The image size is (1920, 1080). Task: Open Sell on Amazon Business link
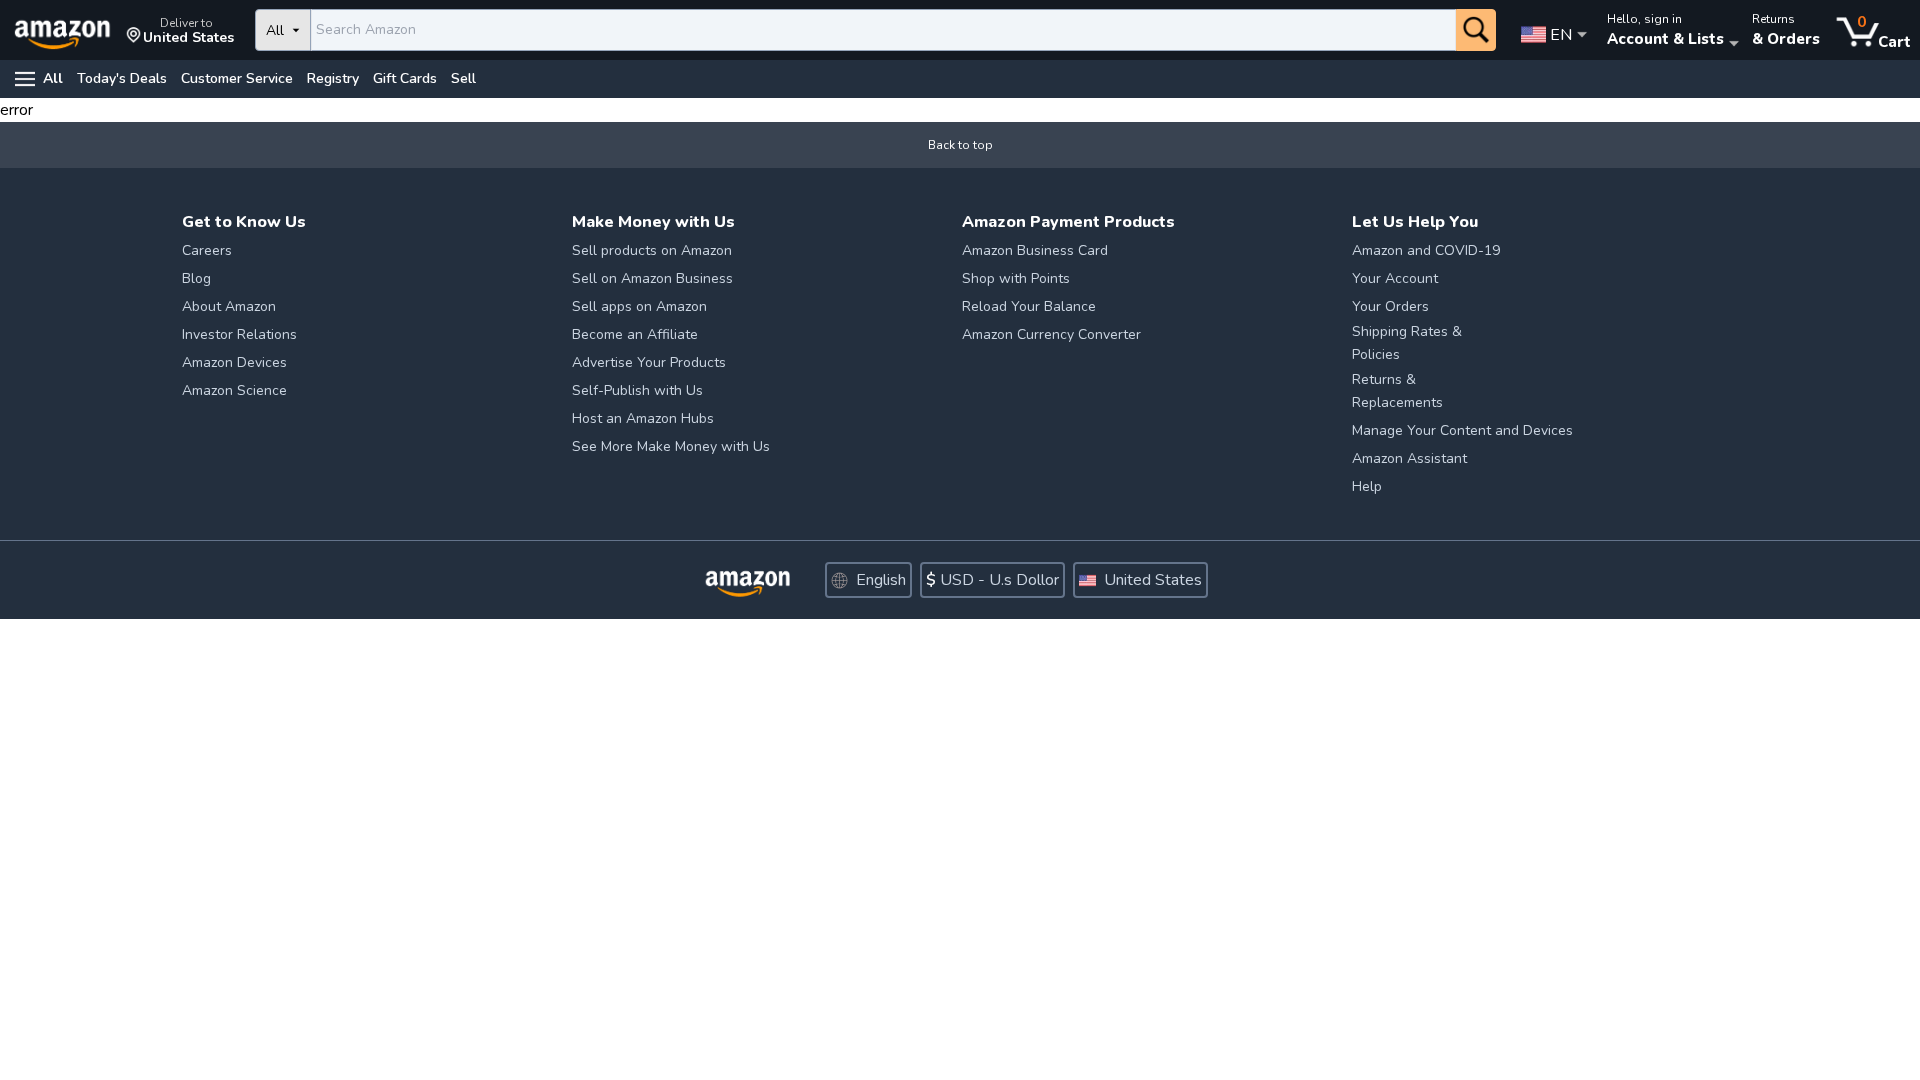652,279
